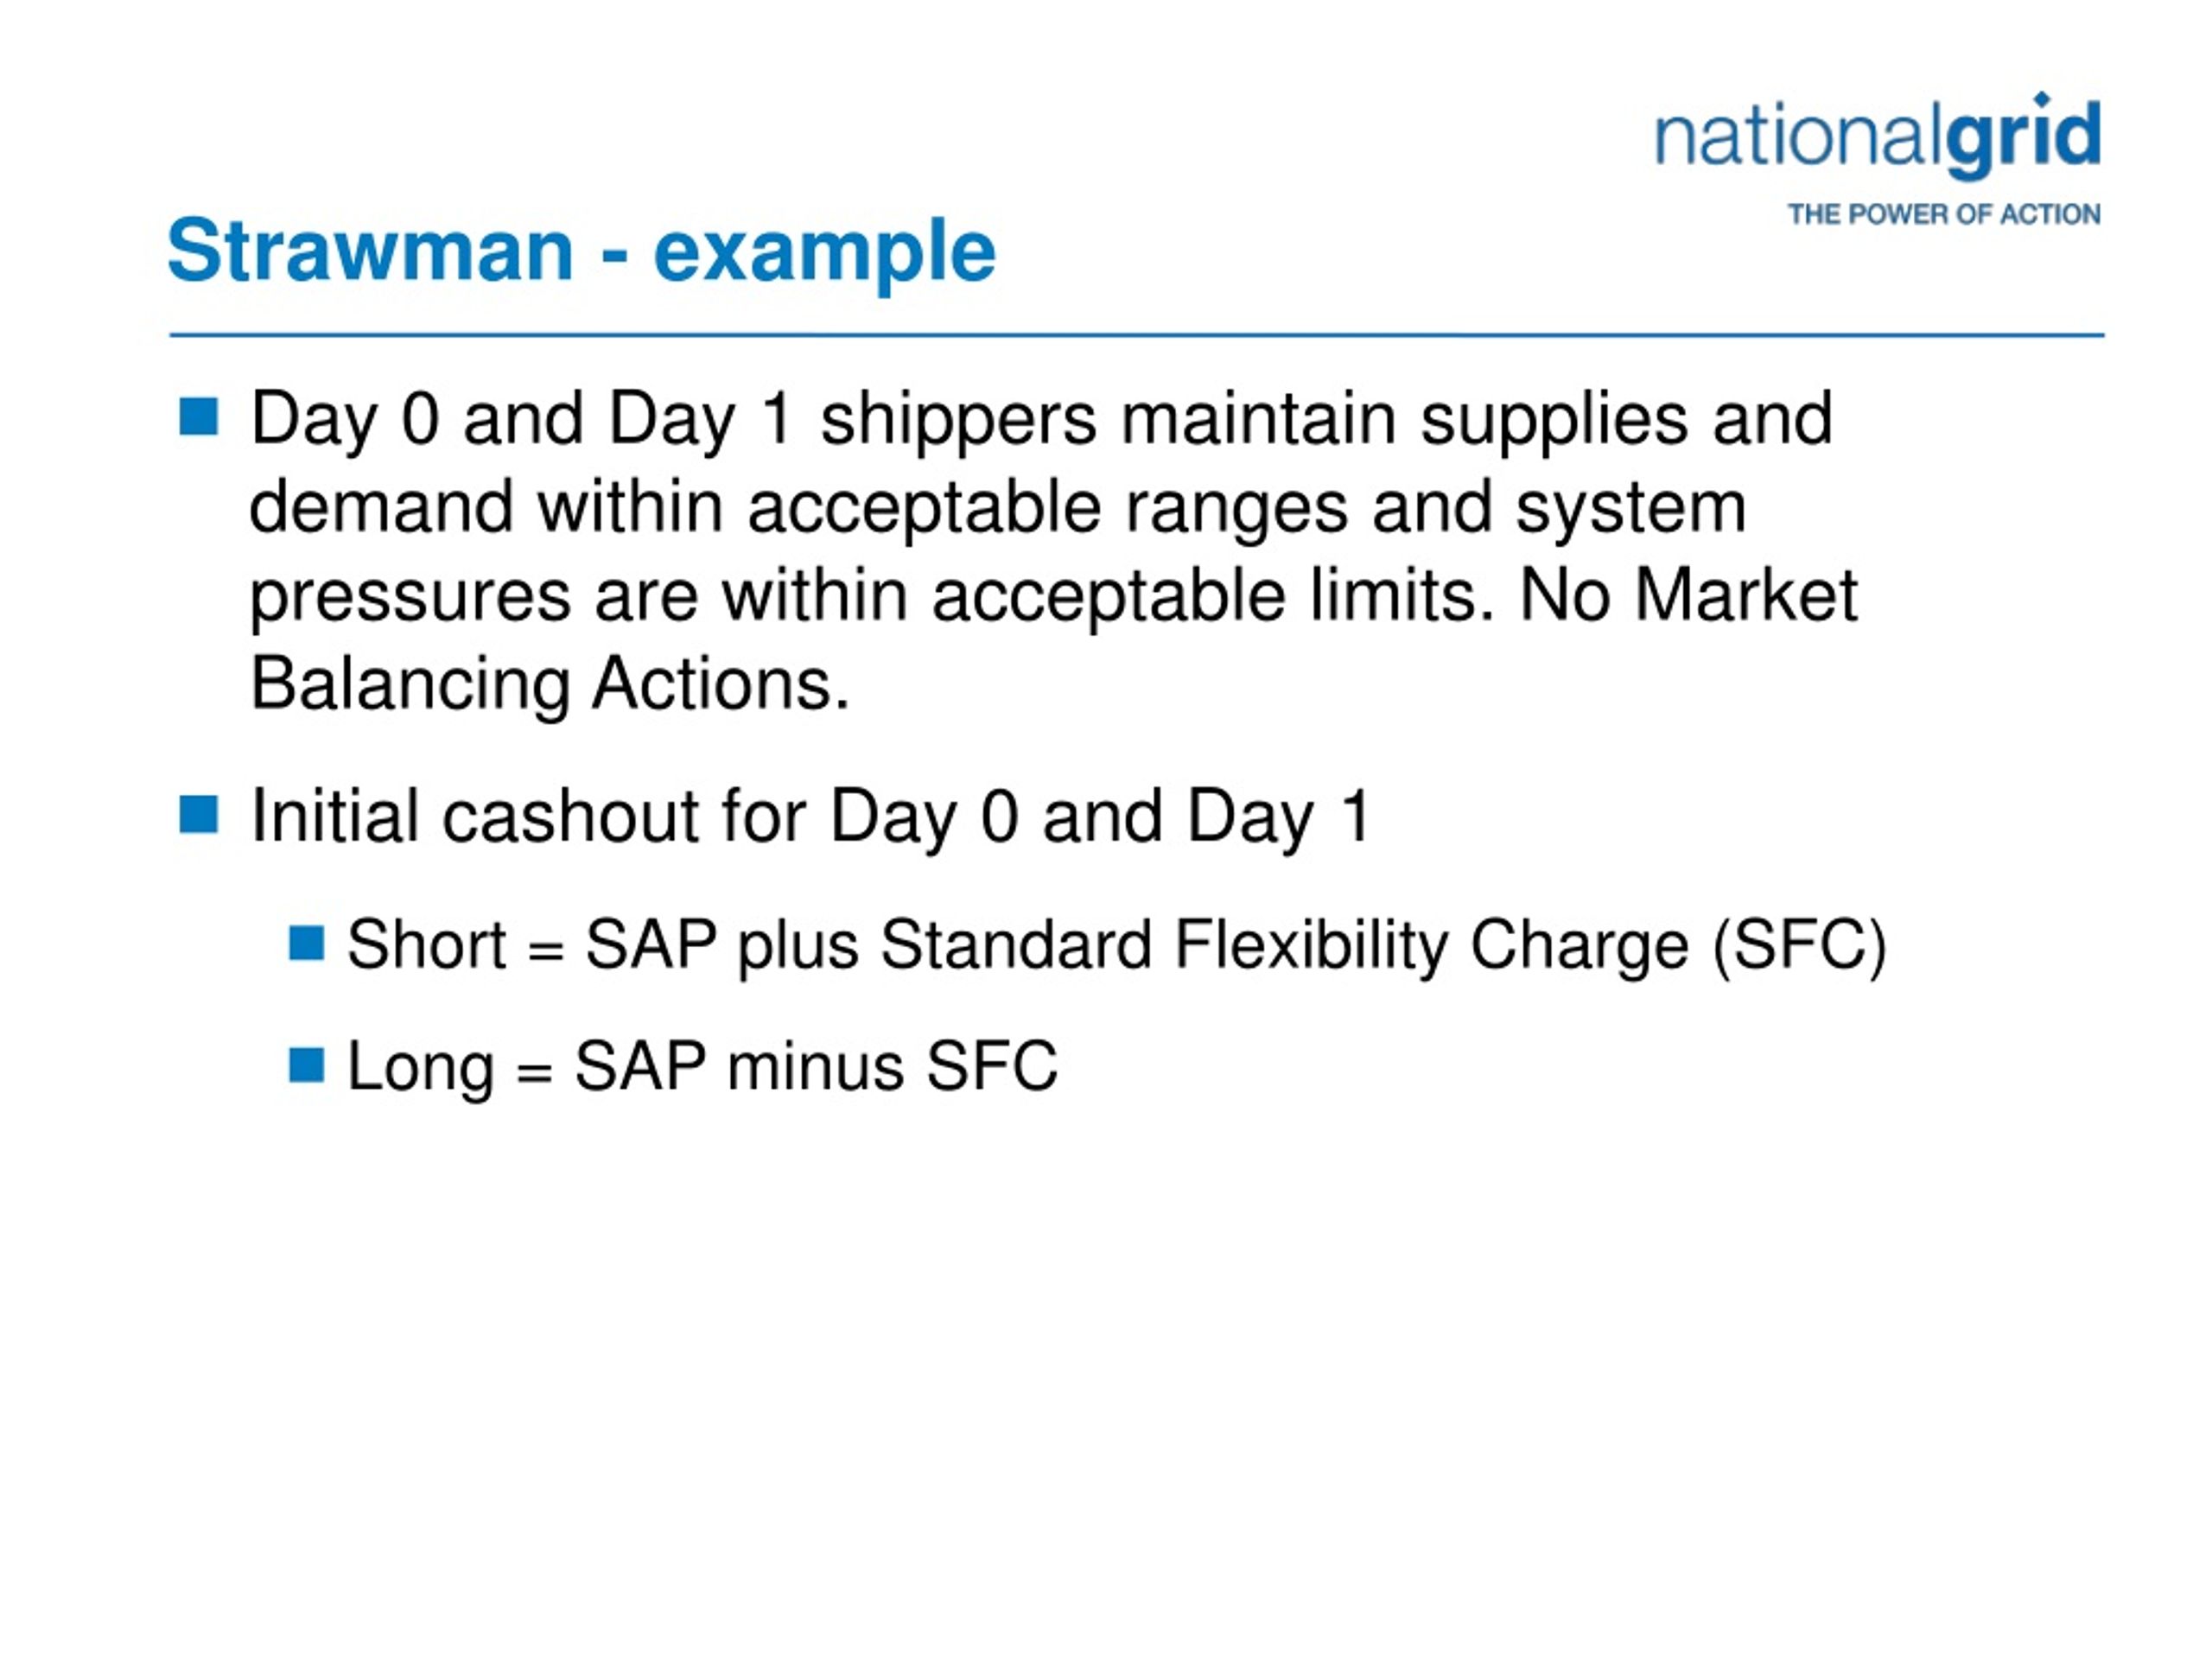2212x1659 pixels.
Task: Click the blue sub-bullet before 'Long = SAP minus'
Action: [x=306, y=1065]
